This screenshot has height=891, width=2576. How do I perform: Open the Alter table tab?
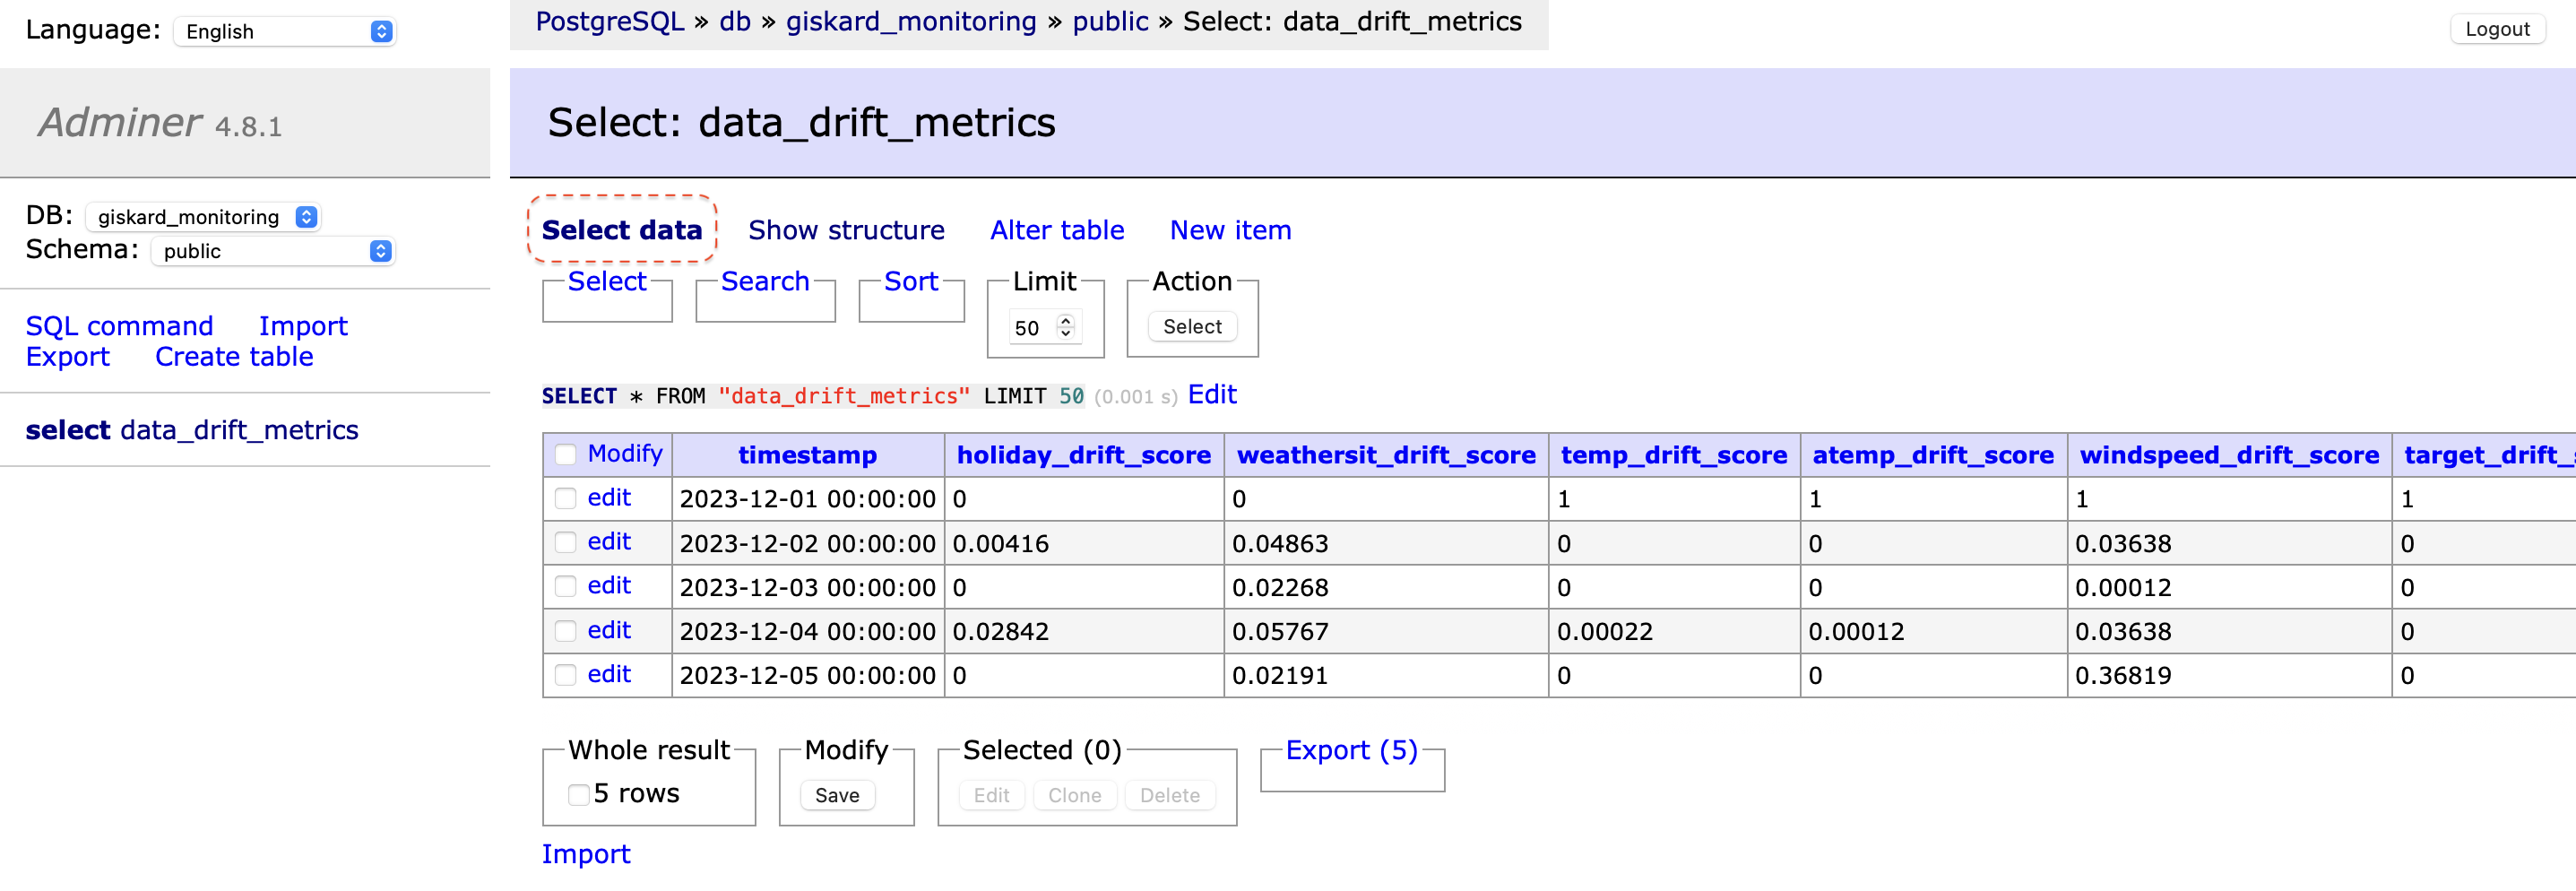click(1057, 230)
